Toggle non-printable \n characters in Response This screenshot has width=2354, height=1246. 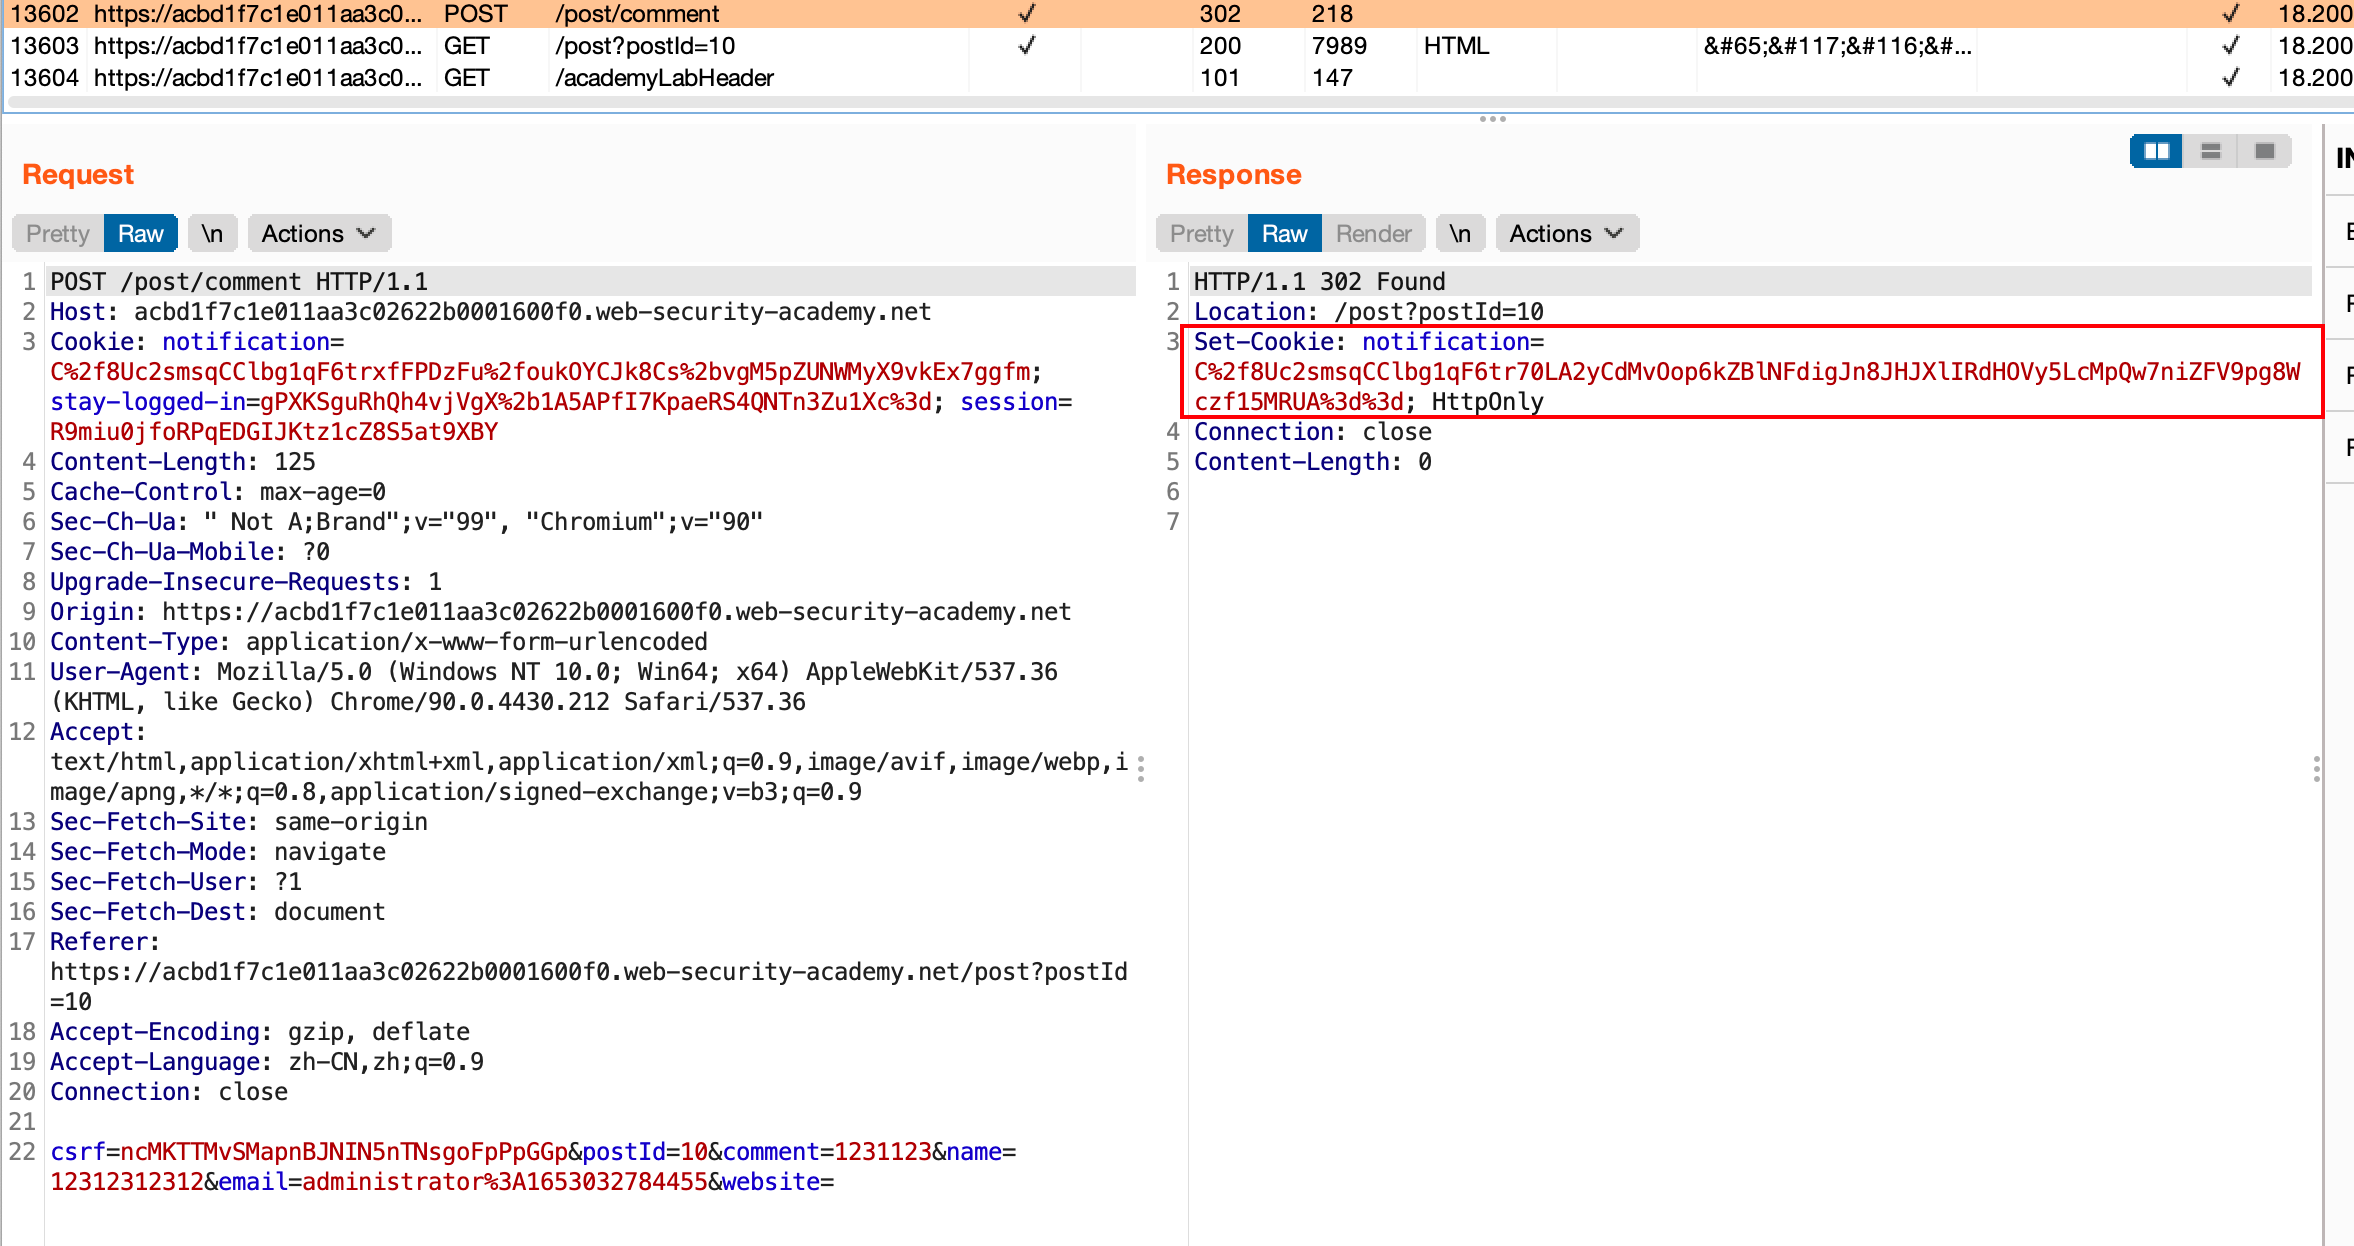[x=1460, y=233]
